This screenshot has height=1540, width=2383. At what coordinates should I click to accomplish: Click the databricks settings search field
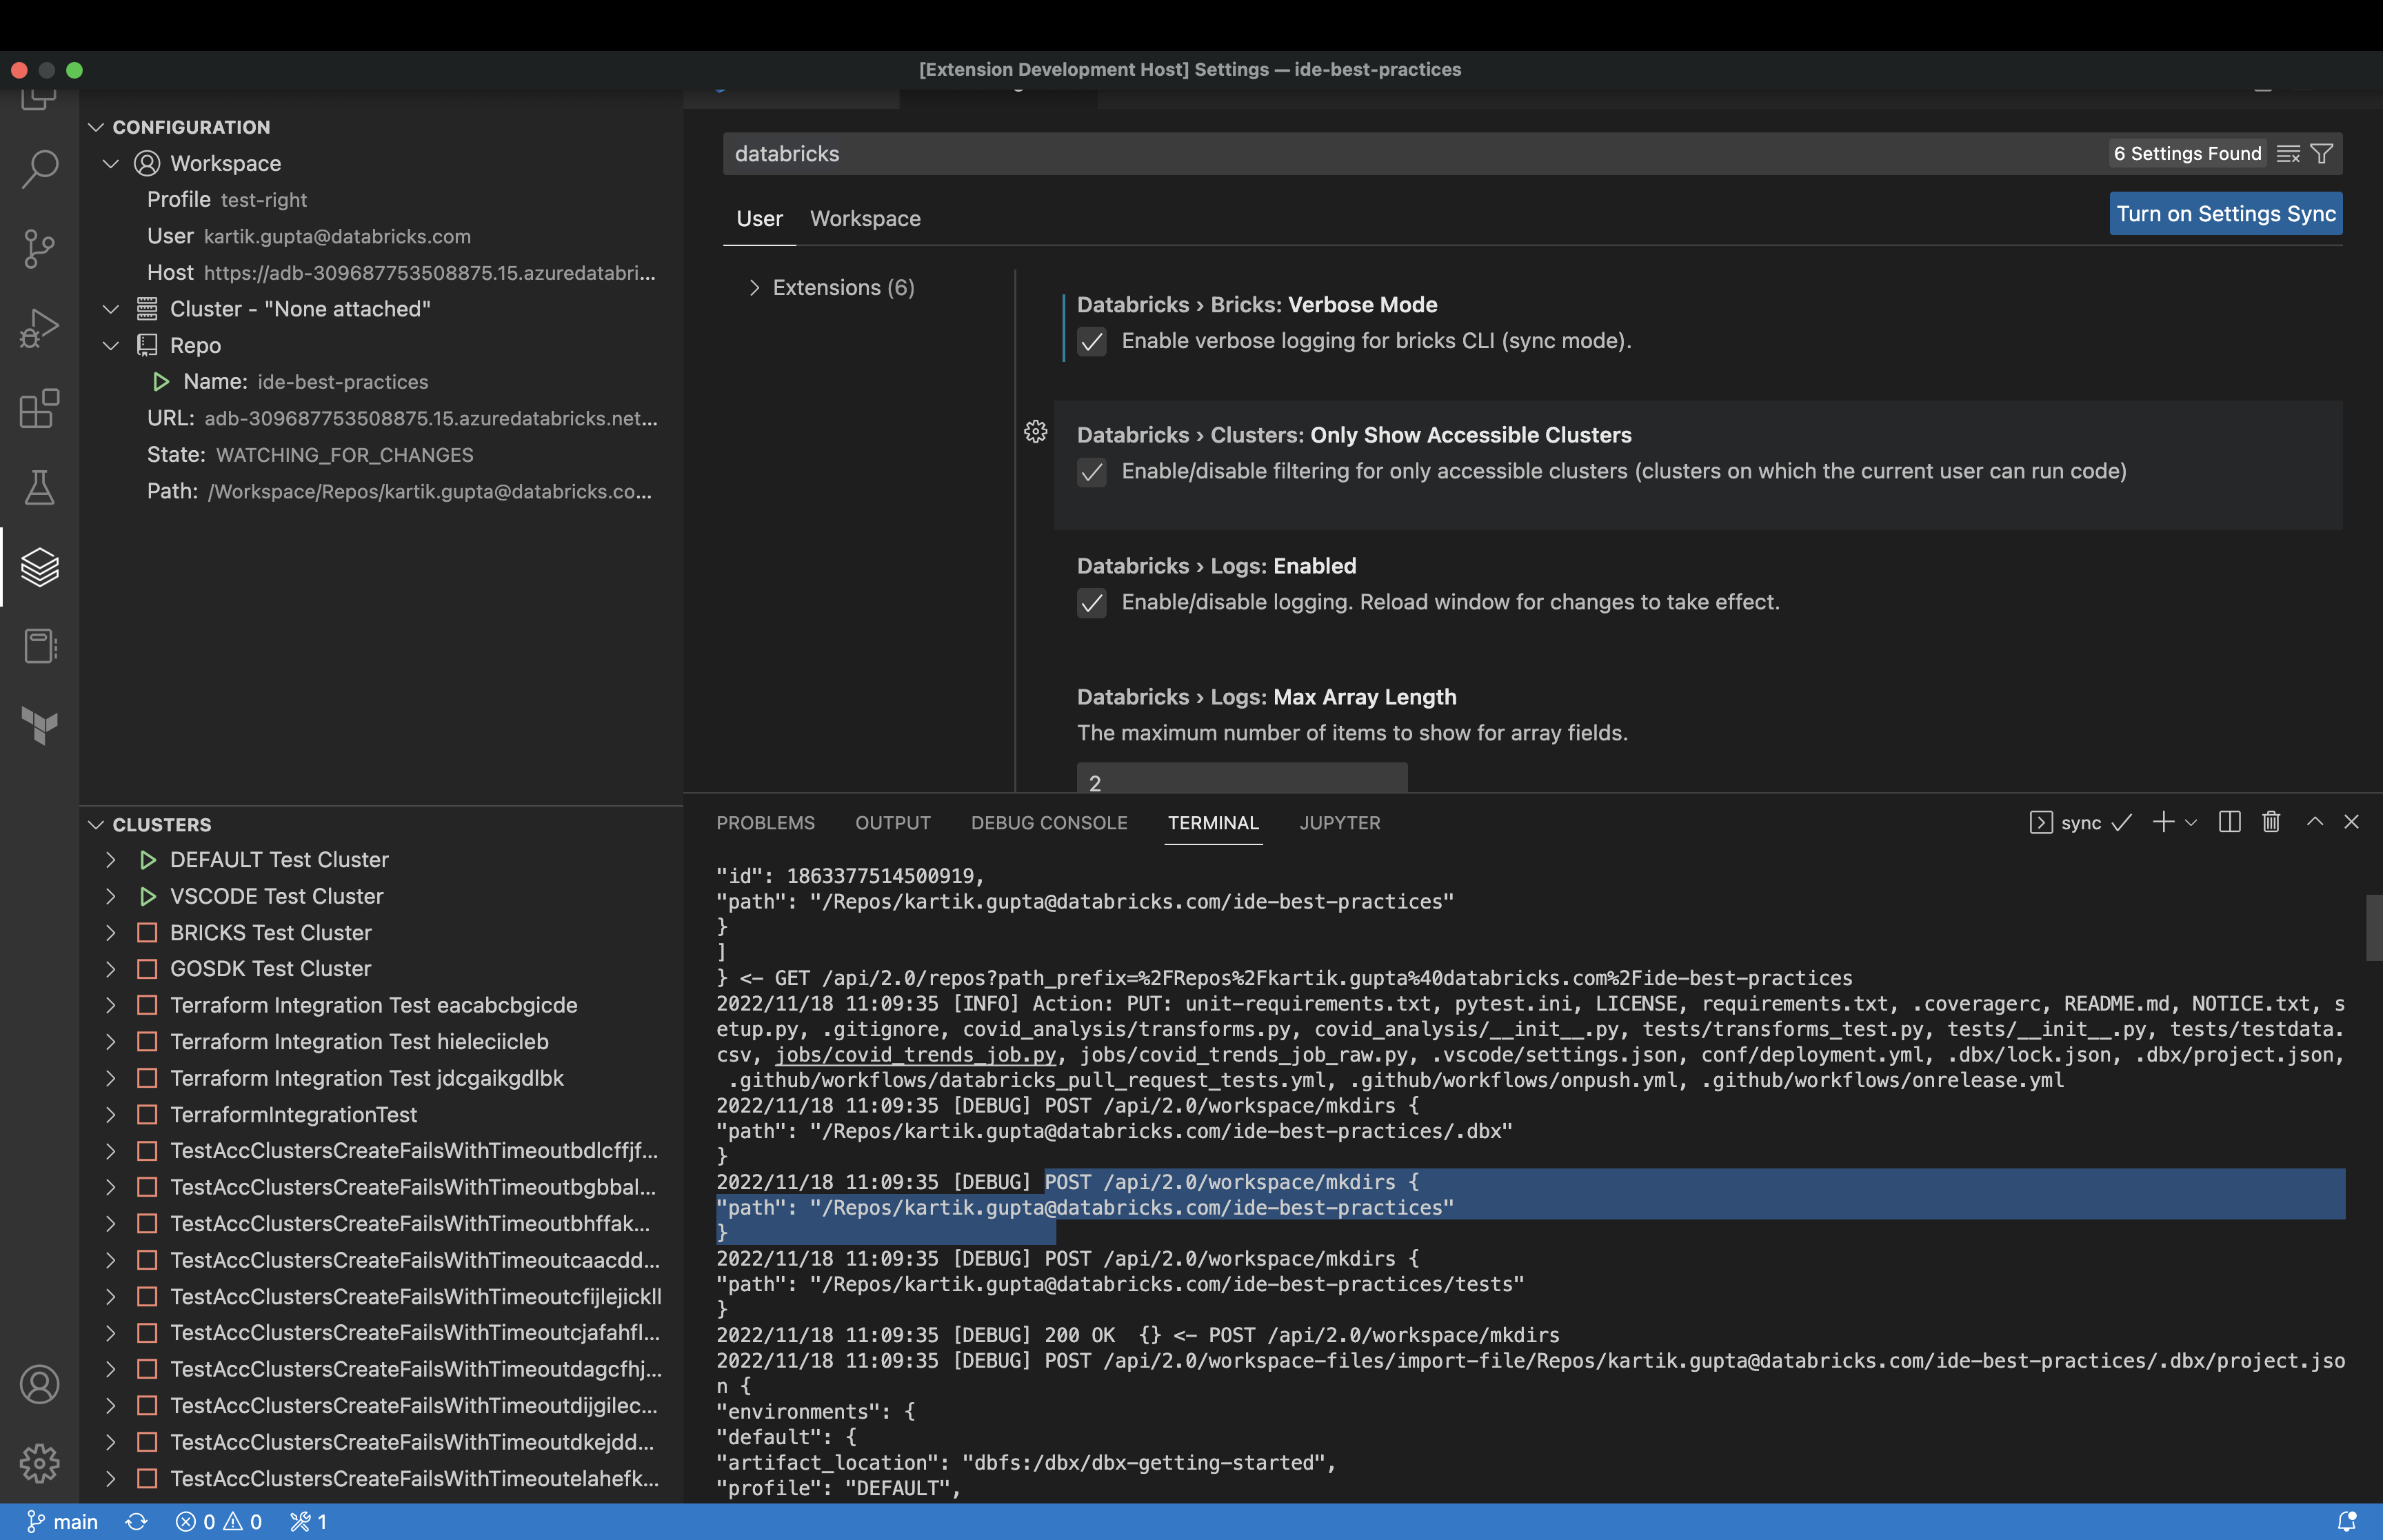pyautogui.click(x=1400, y=154)
